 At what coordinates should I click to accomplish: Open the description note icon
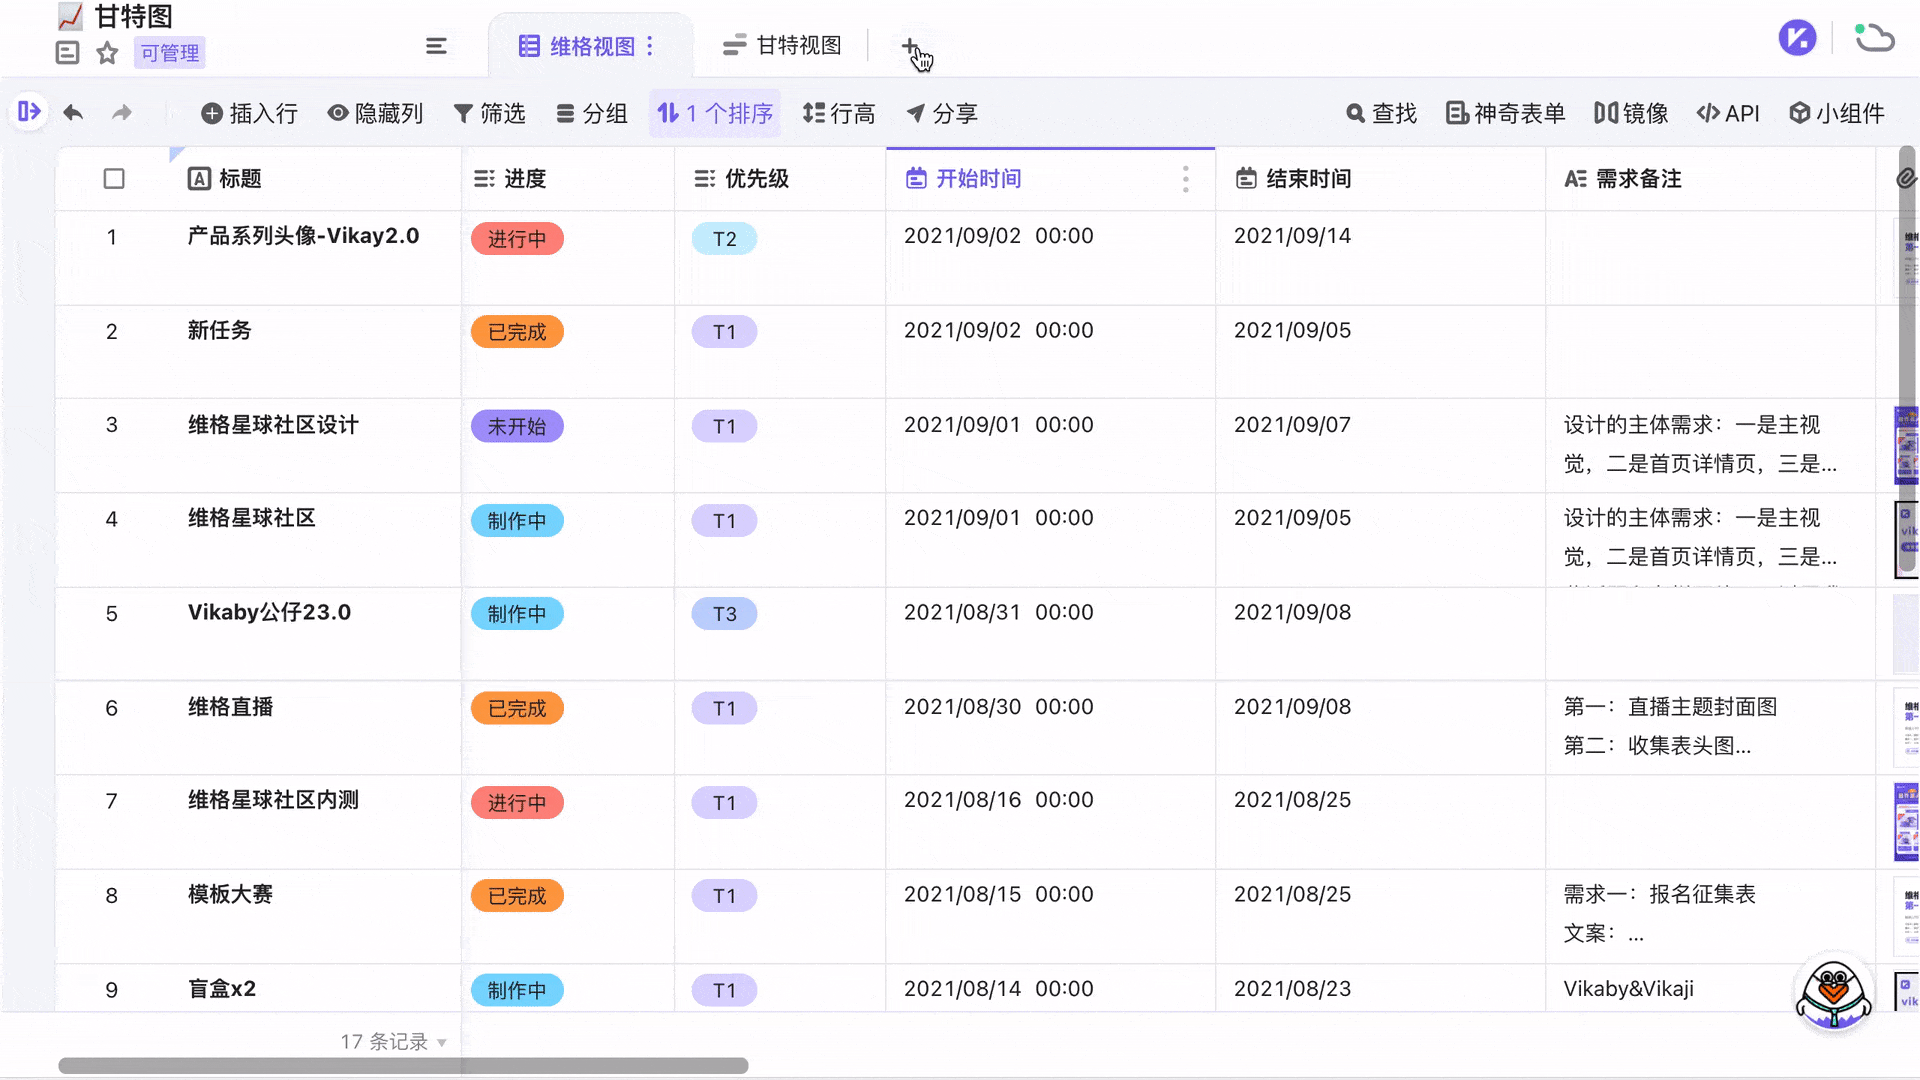67,53
